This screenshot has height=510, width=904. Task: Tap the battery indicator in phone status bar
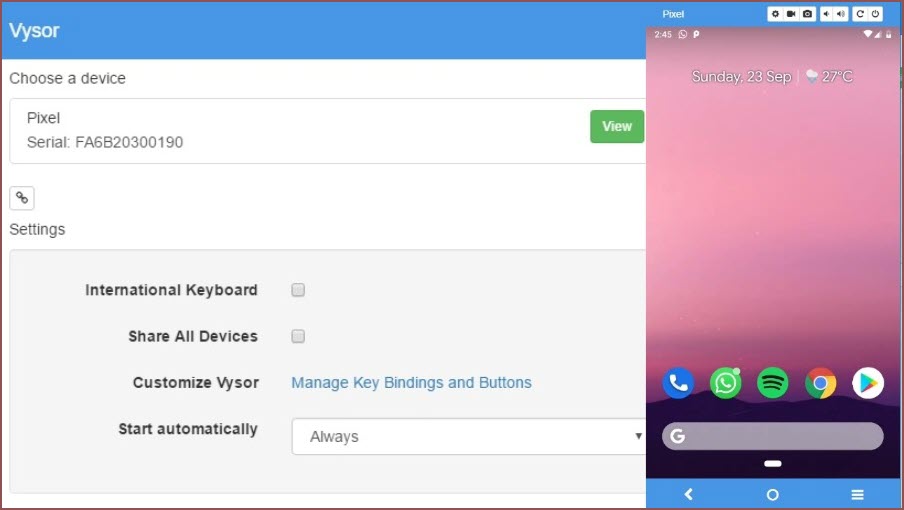(888, 35)
